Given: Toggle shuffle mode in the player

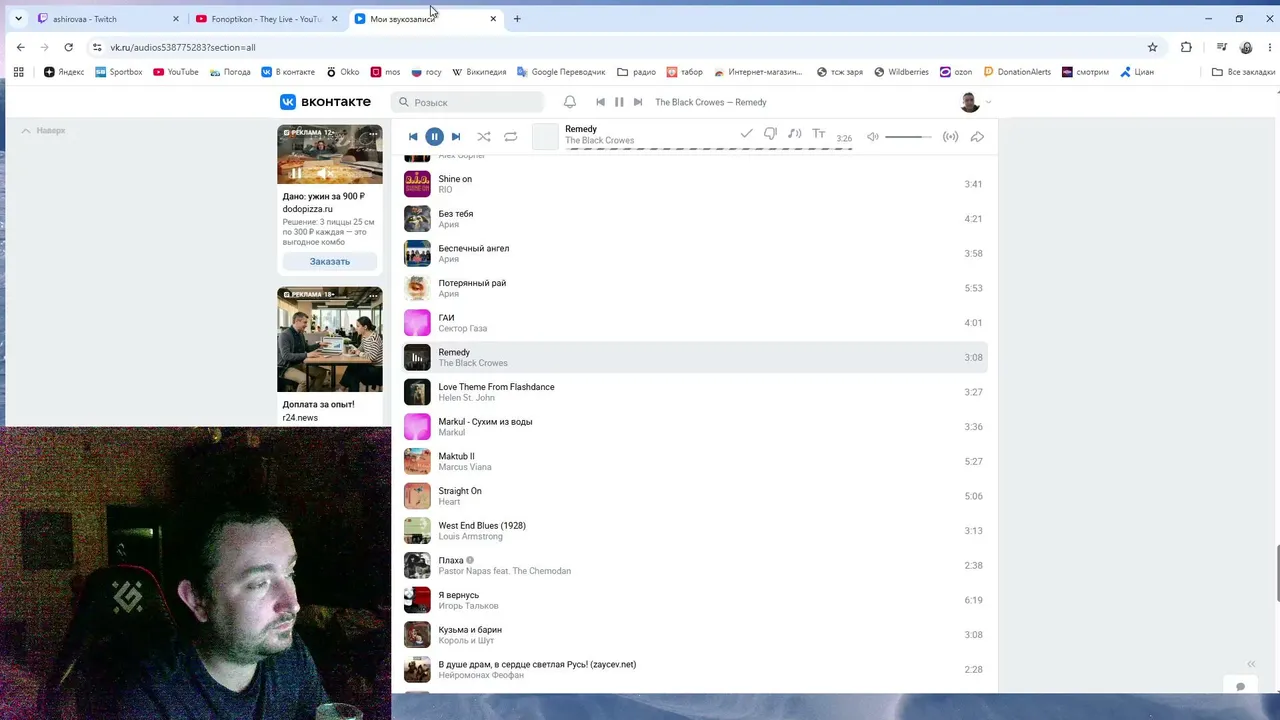Looking at the screenshot, I should [x=484, y=137].
